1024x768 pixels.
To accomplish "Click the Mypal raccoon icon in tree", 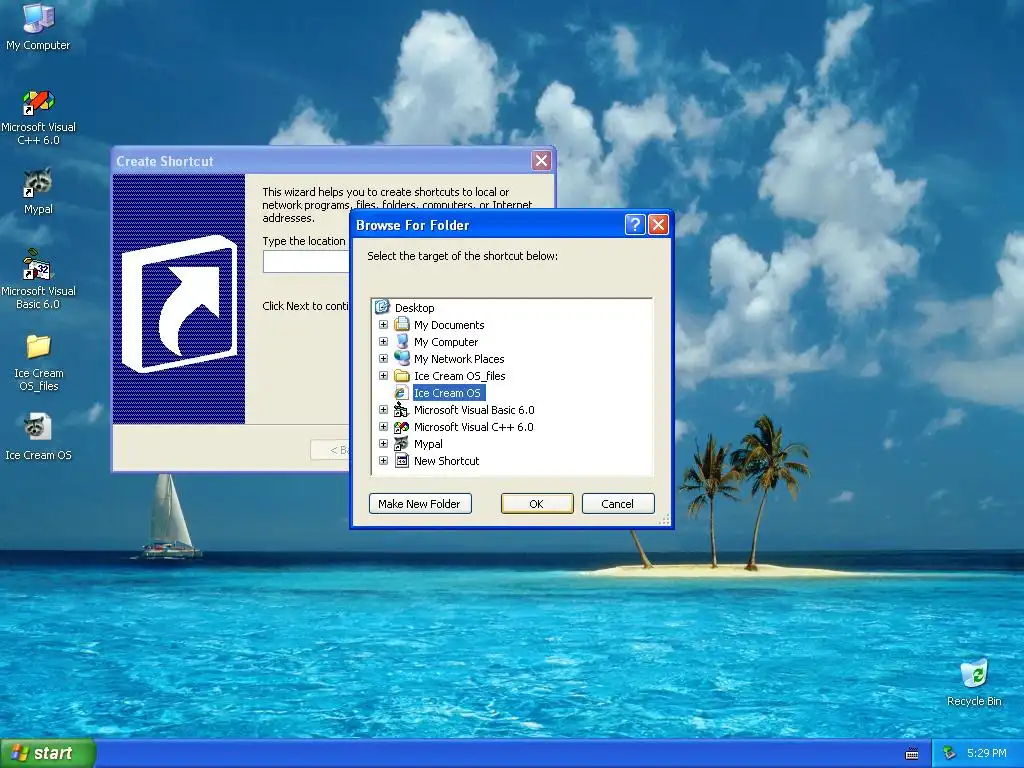I will (402, 443).
